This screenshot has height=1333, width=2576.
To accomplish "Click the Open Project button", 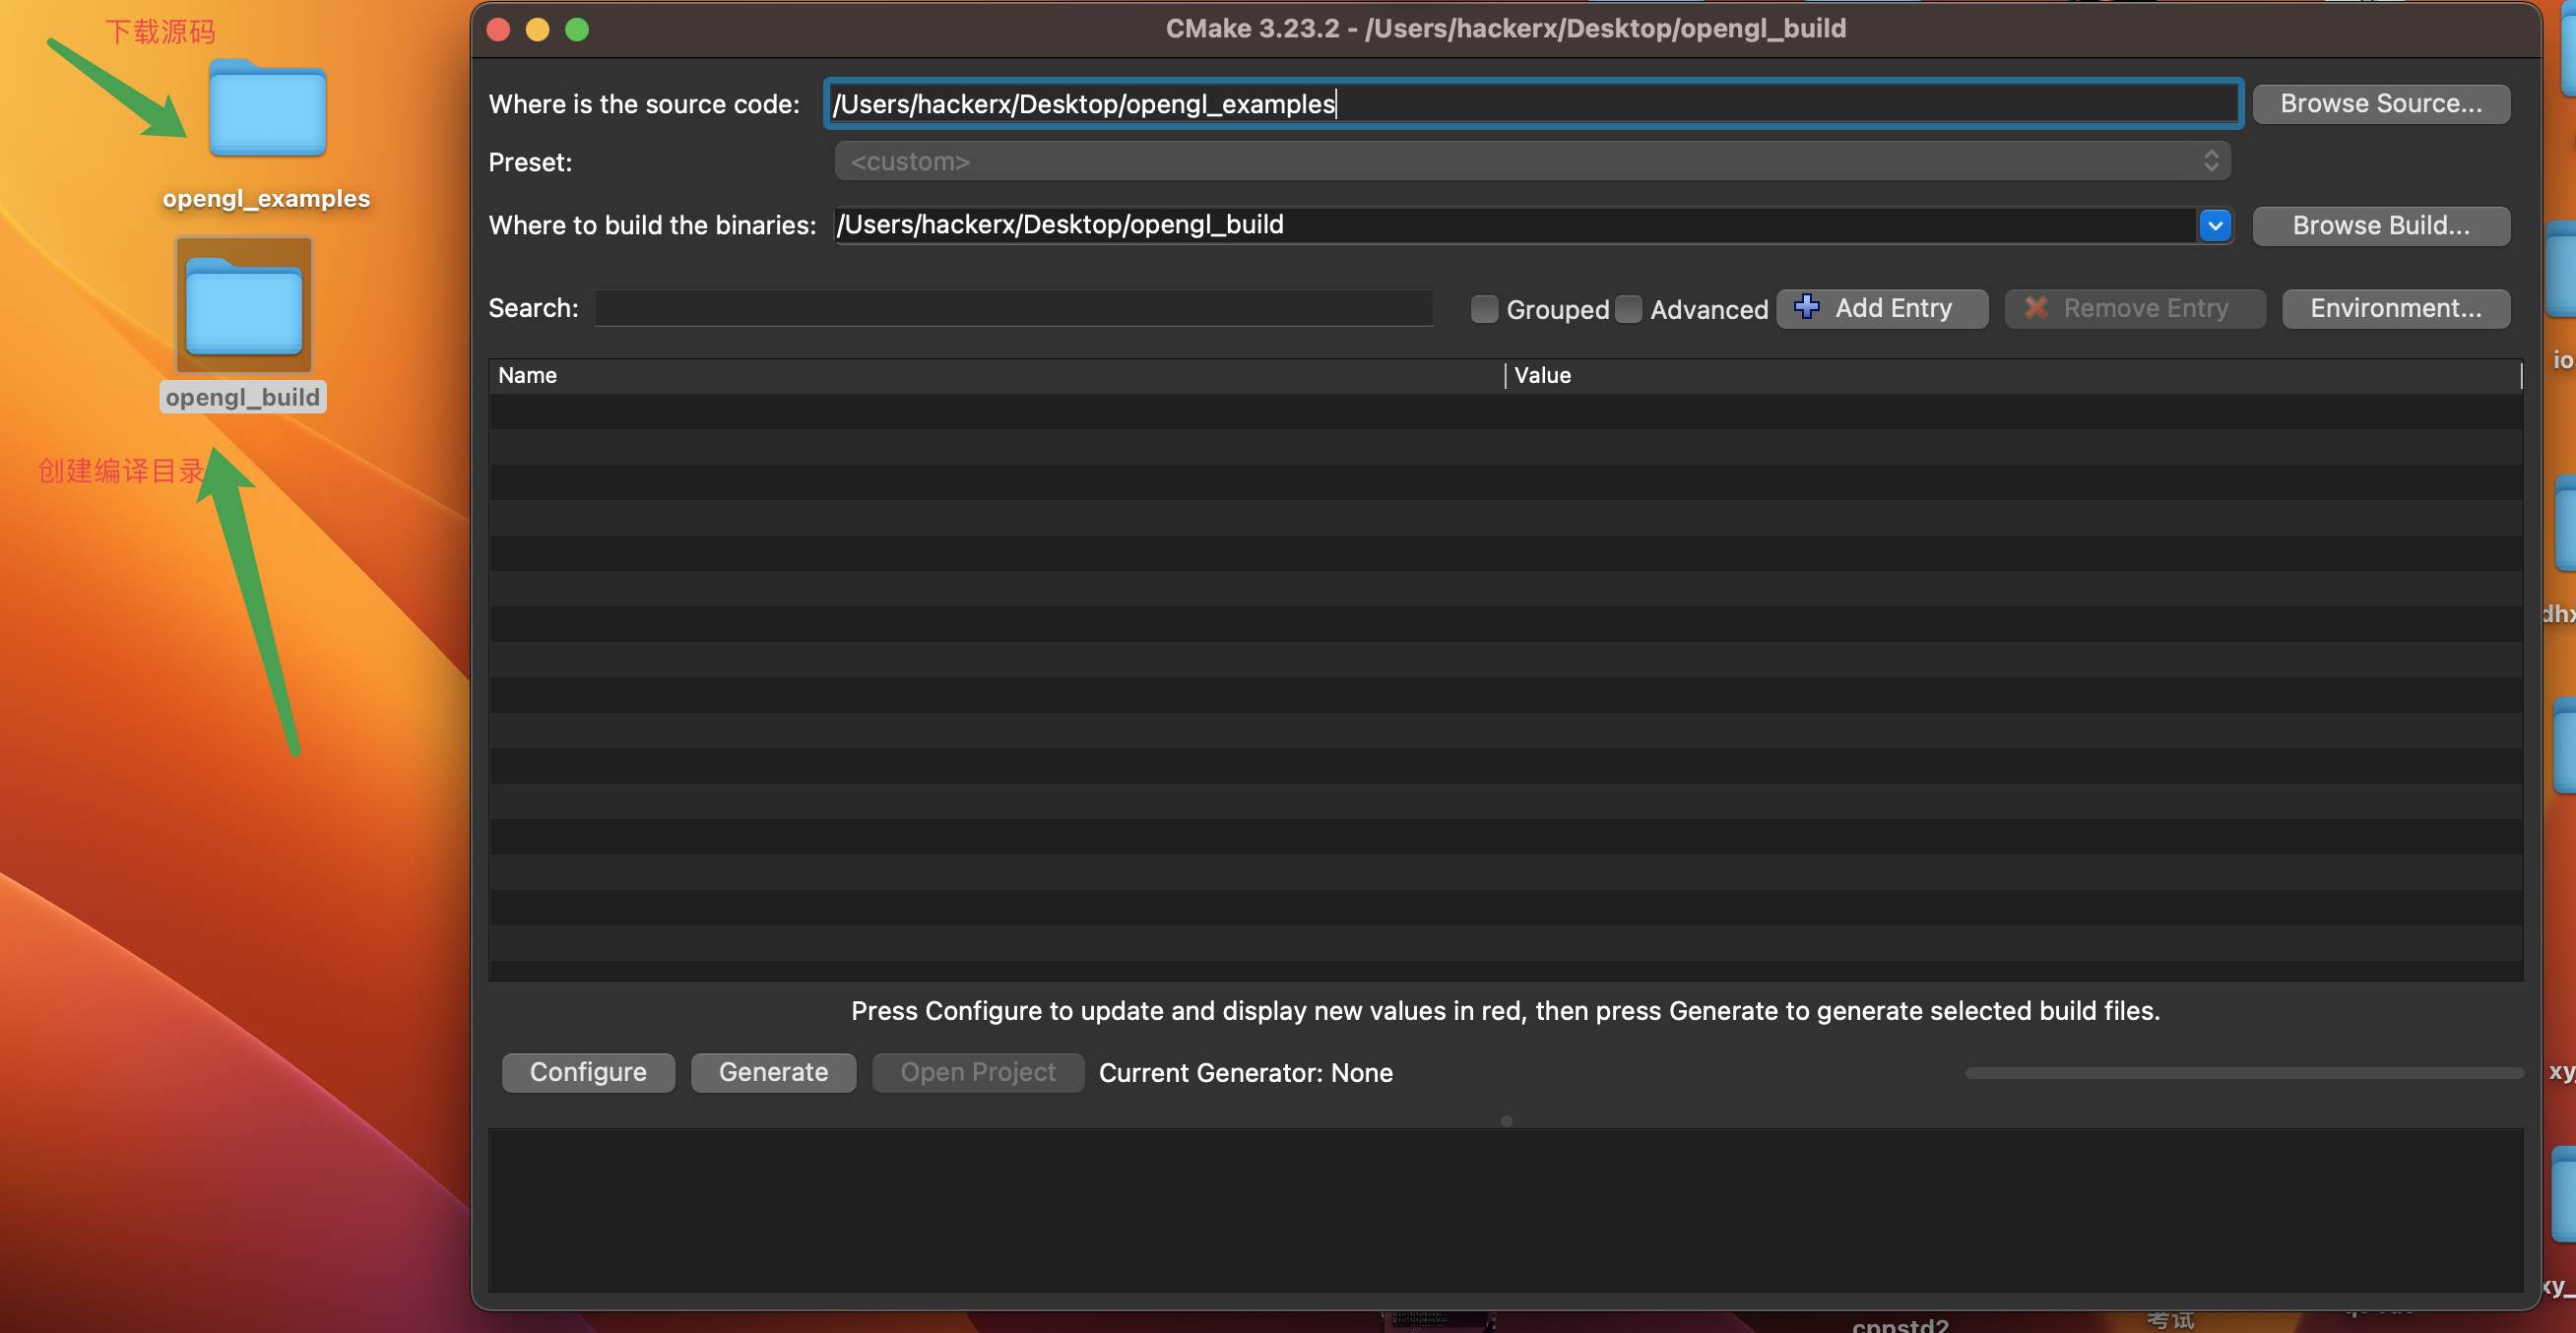I will [978, 1072].
